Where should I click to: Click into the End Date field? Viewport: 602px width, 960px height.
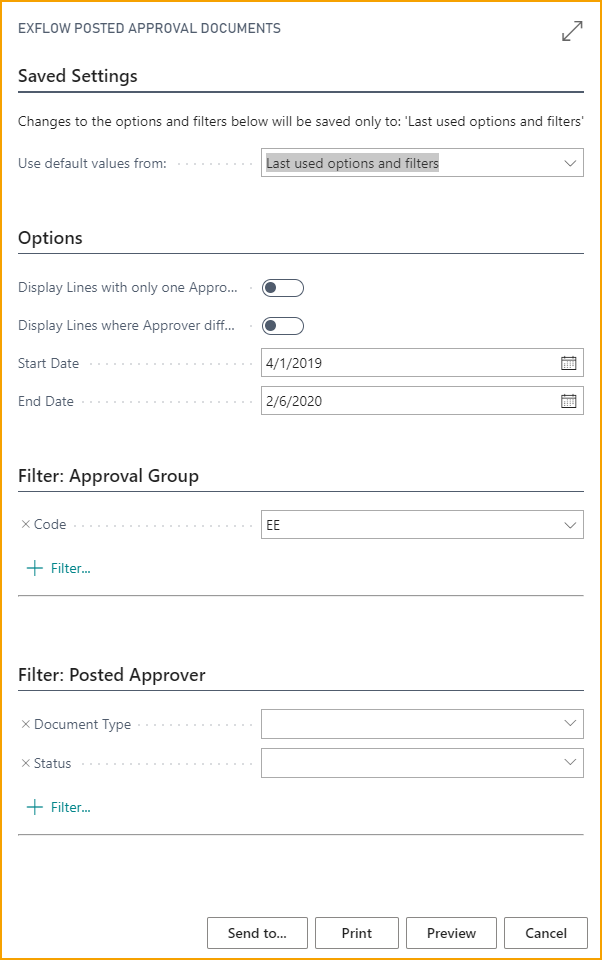(x=410, y=401)
